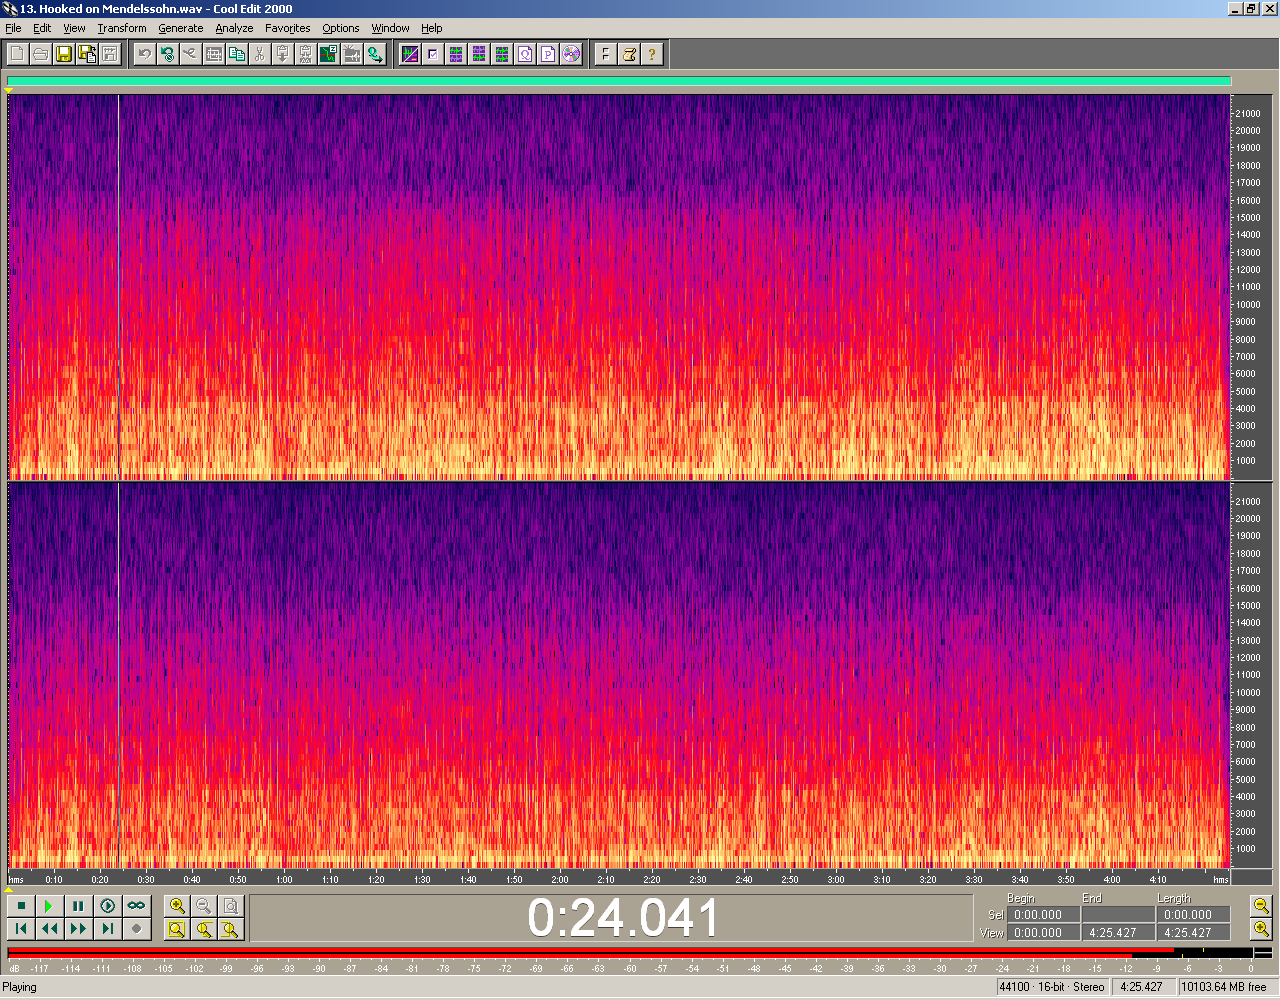The height and width of the screenshot is (1000, 1280).
Task: Click the horizontal Zoom In magnifier
Action: (x=177, y=906)
